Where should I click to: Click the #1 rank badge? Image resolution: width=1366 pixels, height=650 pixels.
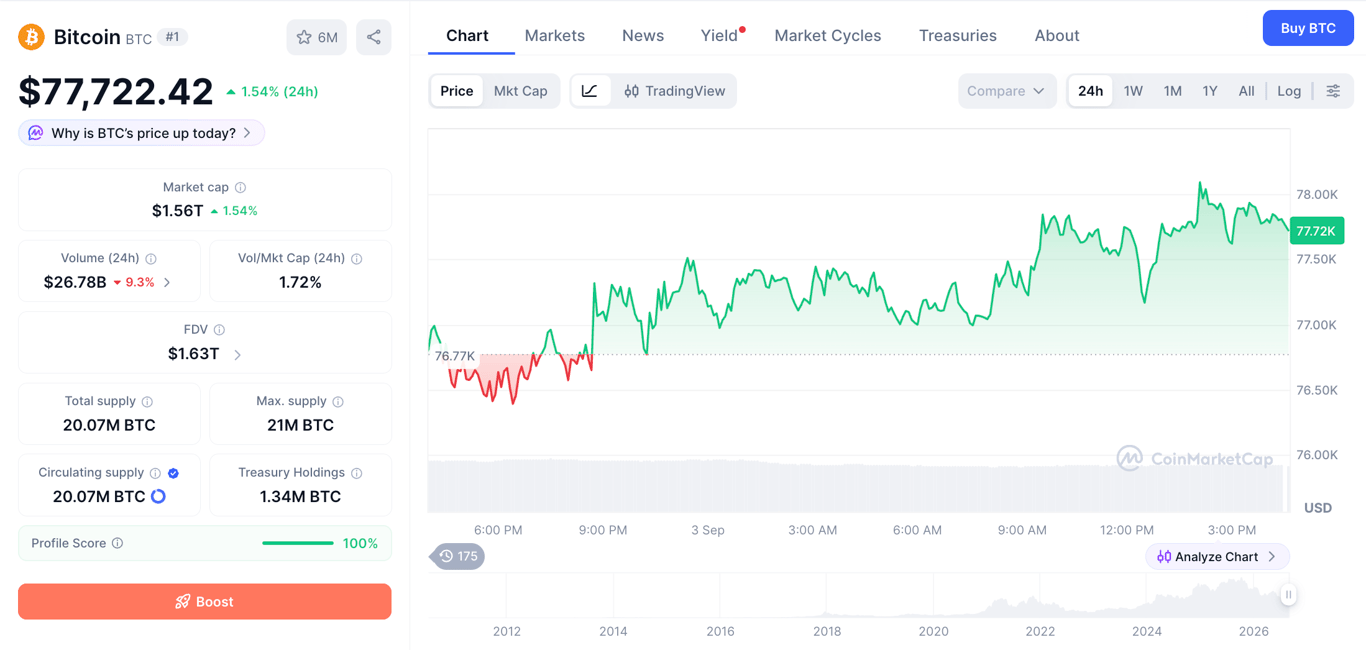(172, 37)
